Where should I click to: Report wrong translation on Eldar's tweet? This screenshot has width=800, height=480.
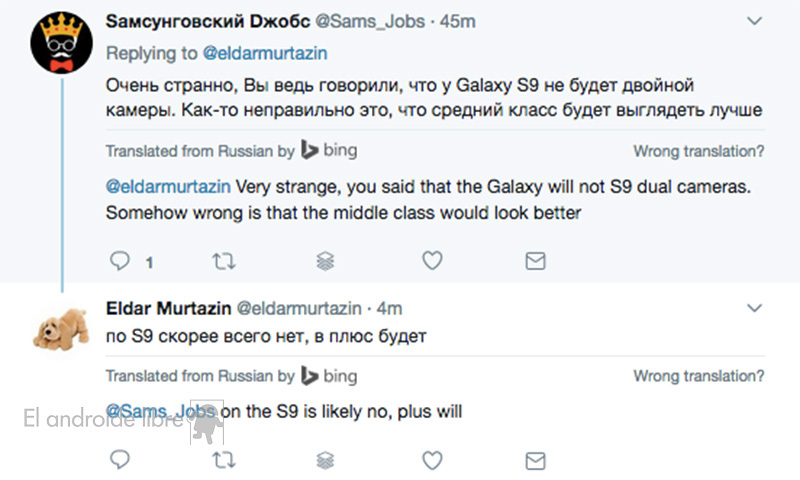[x=699, y=377]
